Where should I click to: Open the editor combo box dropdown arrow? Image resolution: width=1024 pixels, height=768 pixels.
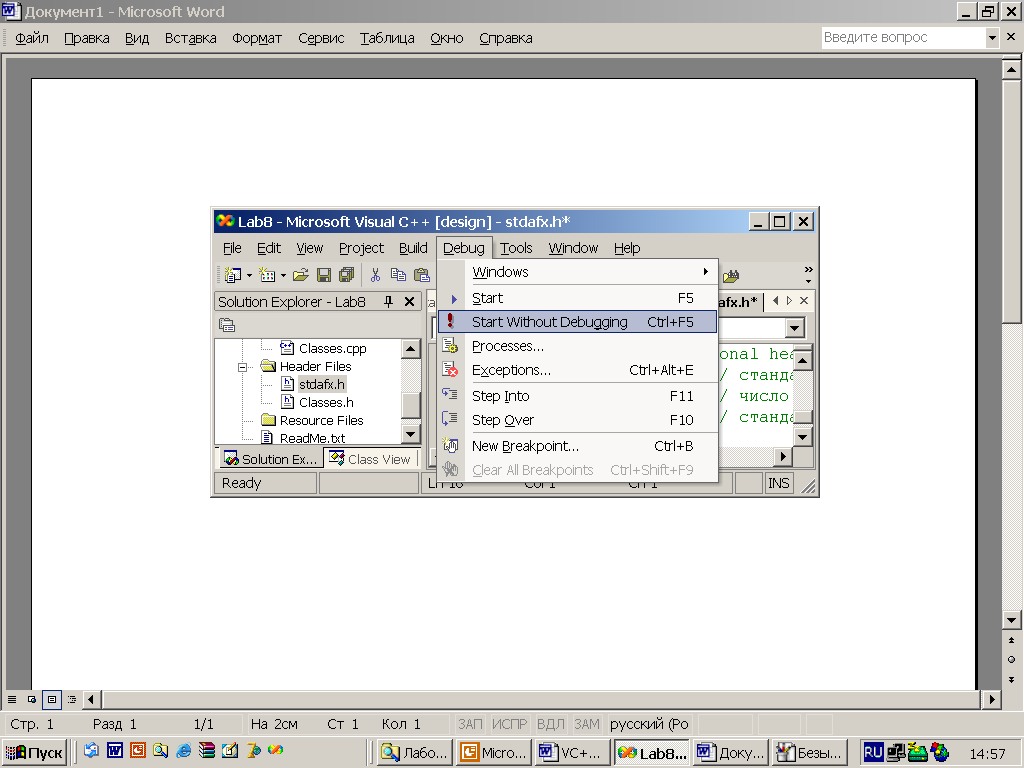(x=794, y=328)
